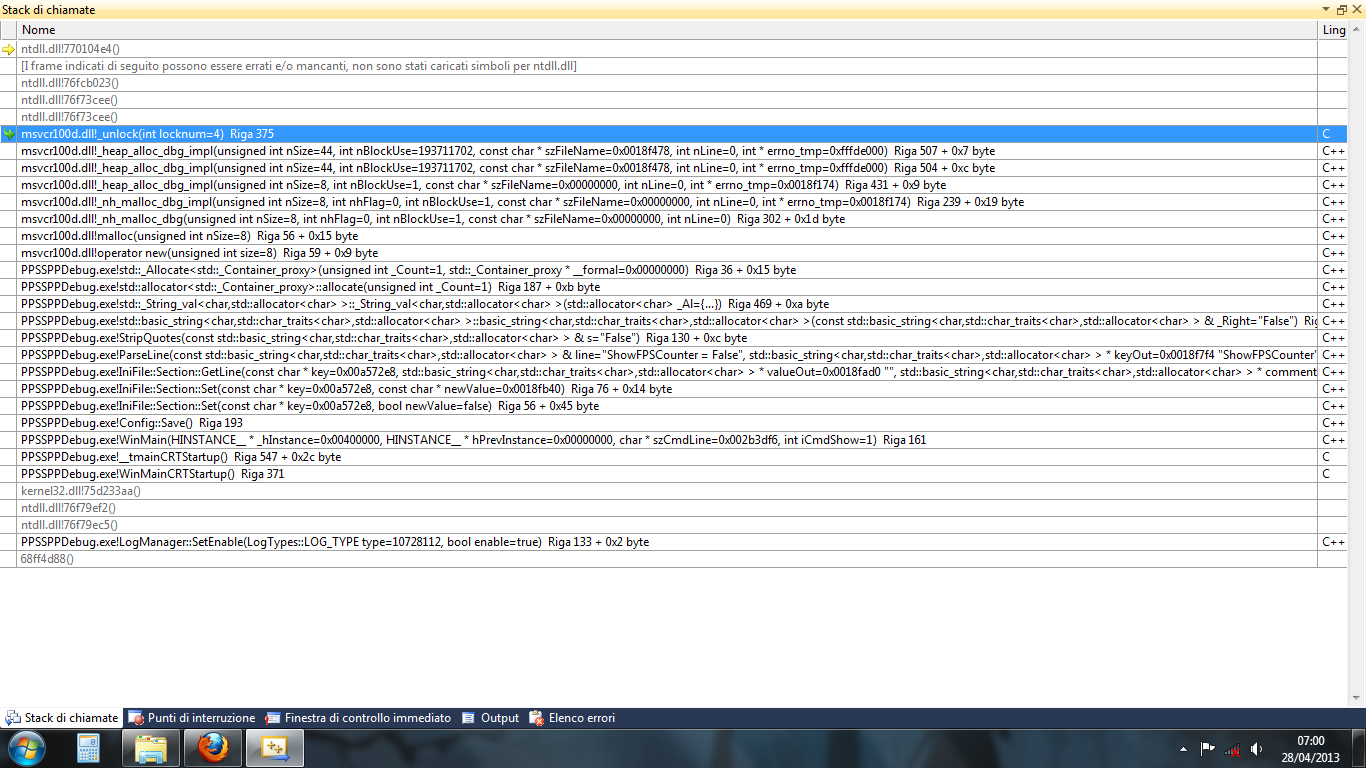Open the Finestra di controllo immediato tab

pos(358,718)
